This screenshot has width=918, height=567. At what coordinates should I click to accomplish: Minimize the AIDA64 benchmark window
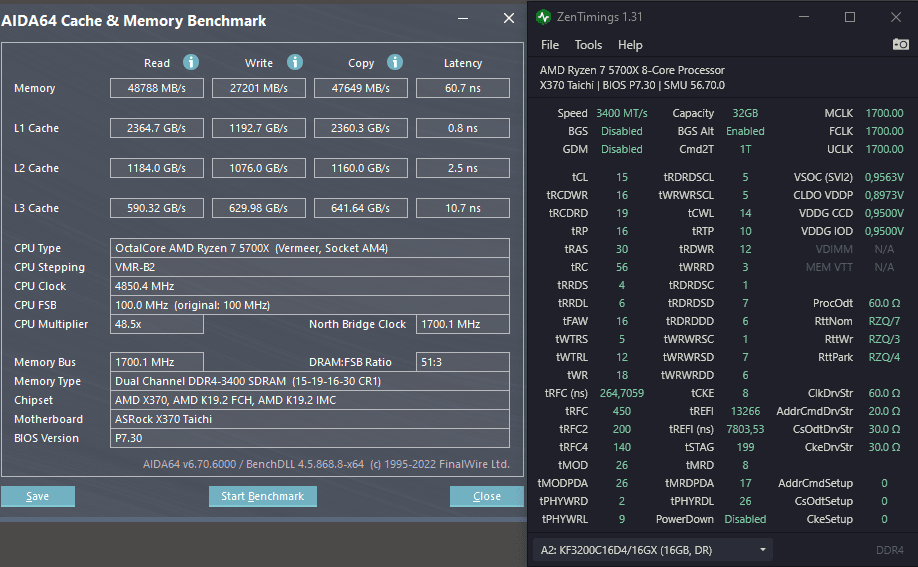pos(463,19)
